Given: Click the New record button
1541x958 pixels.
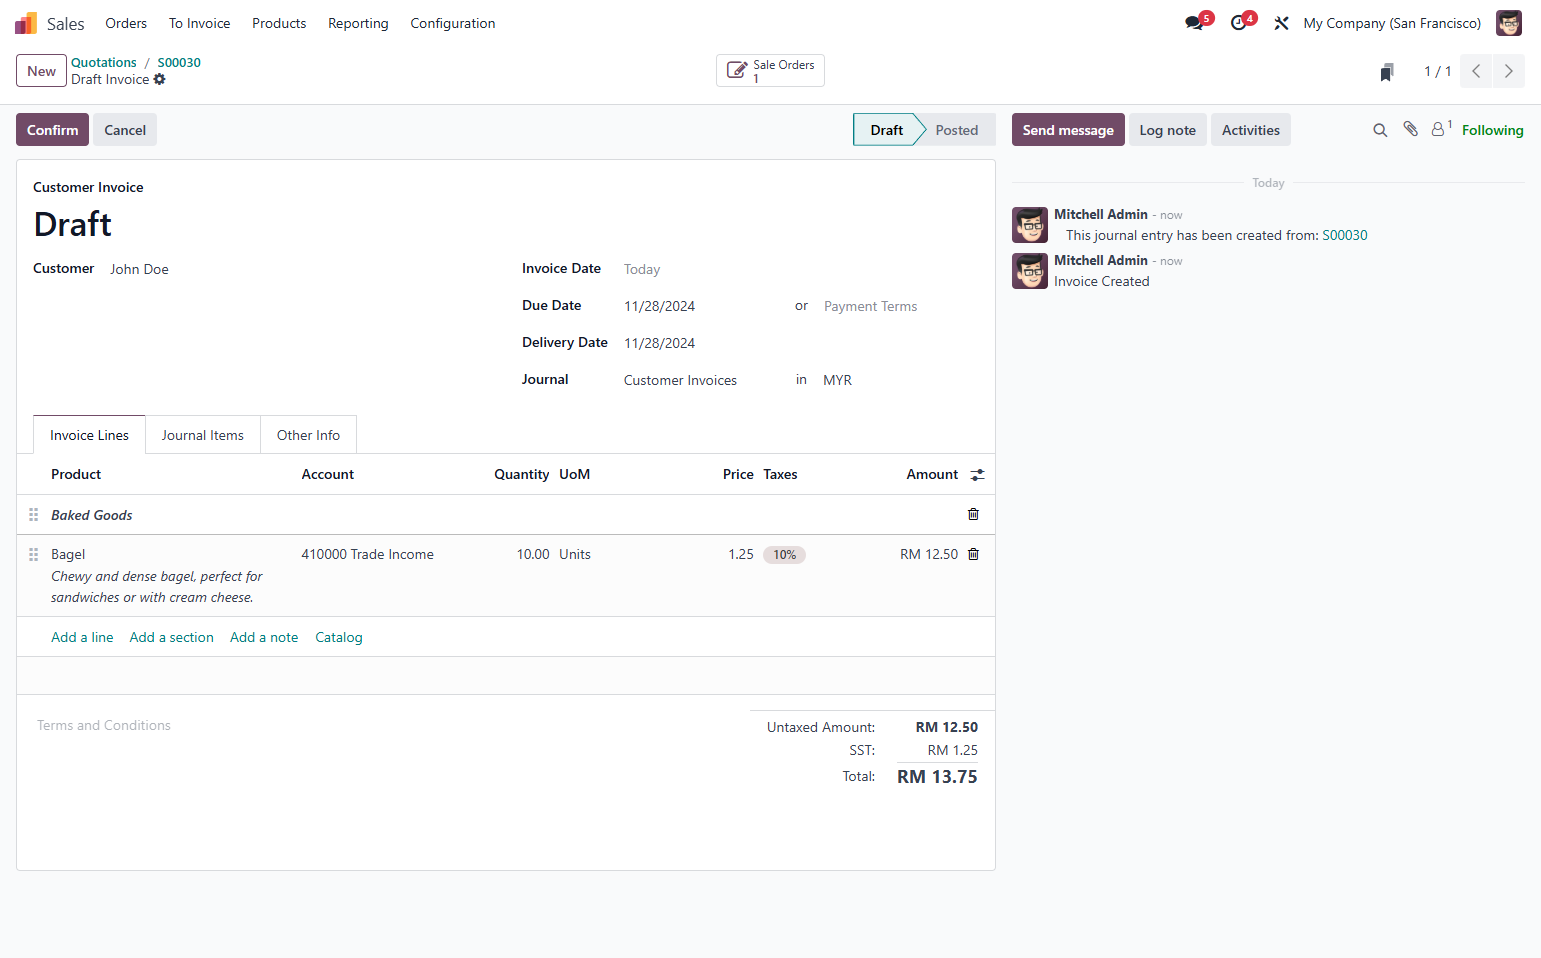Looking at the screenshot, I should 41,71.
